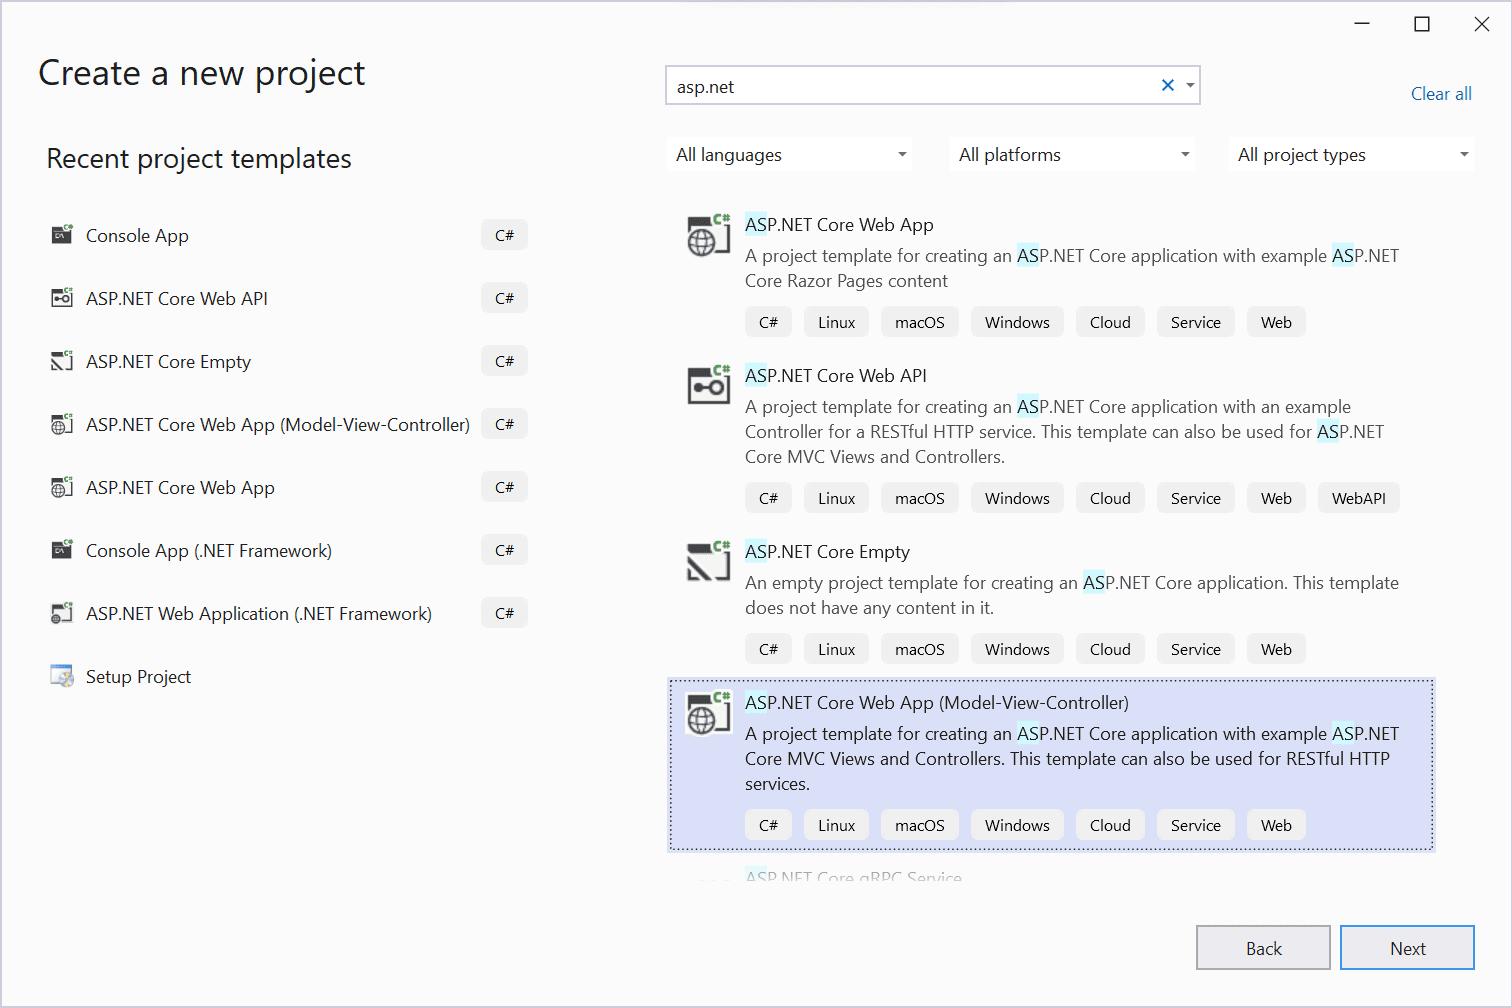This screenshot has width=1512, height=1008.
Task: Open the All project types dropdown
Action: point(1350,154)
